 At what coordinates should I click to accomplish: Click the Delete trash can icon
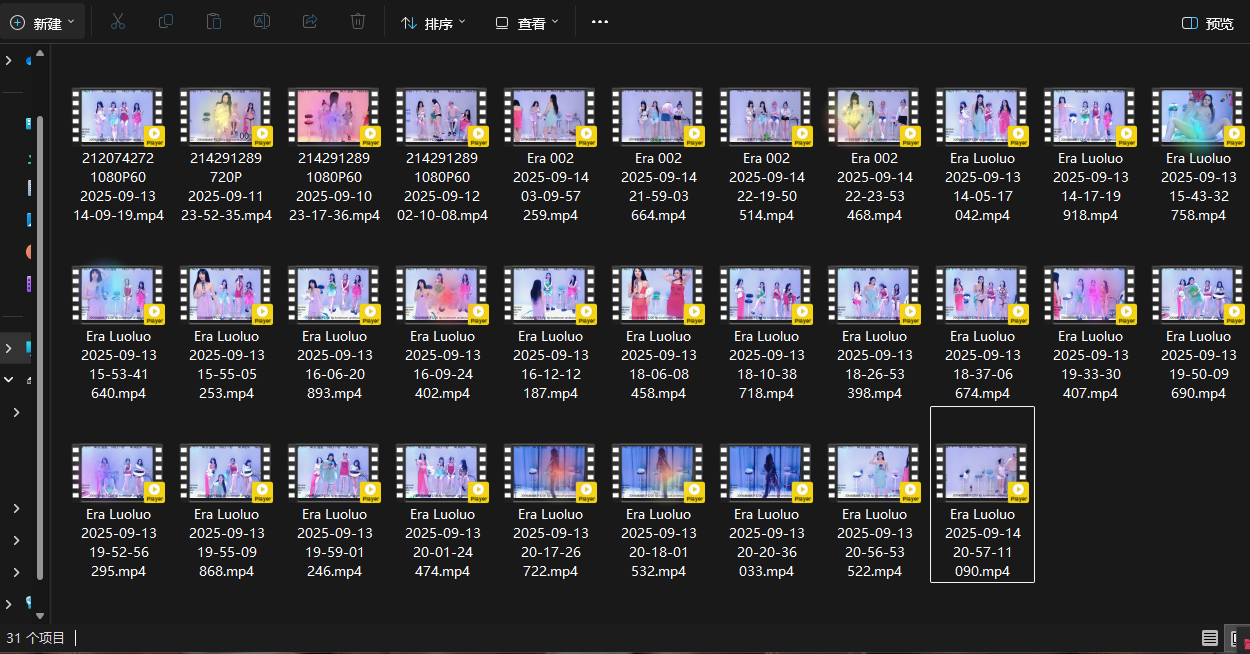358,22
